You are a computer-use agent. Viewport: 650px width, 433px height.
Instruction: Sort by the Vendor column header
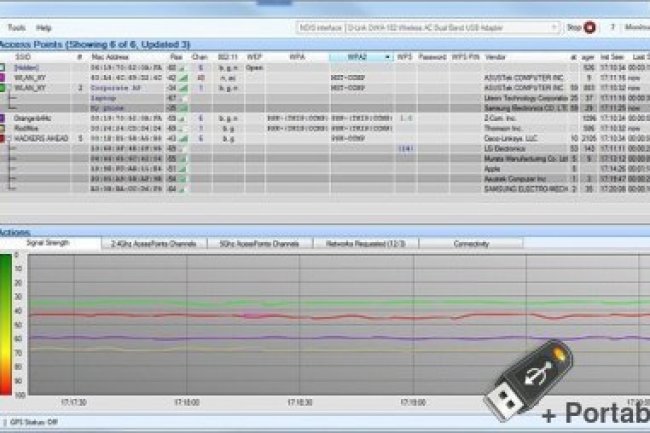(495, 57)
